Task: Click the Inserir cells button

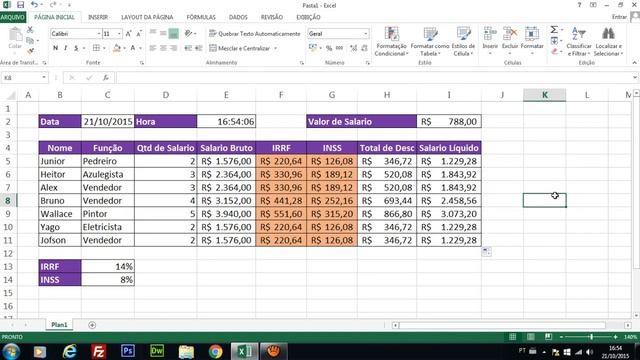Action: pyautogui.click(x=490, y=42)
